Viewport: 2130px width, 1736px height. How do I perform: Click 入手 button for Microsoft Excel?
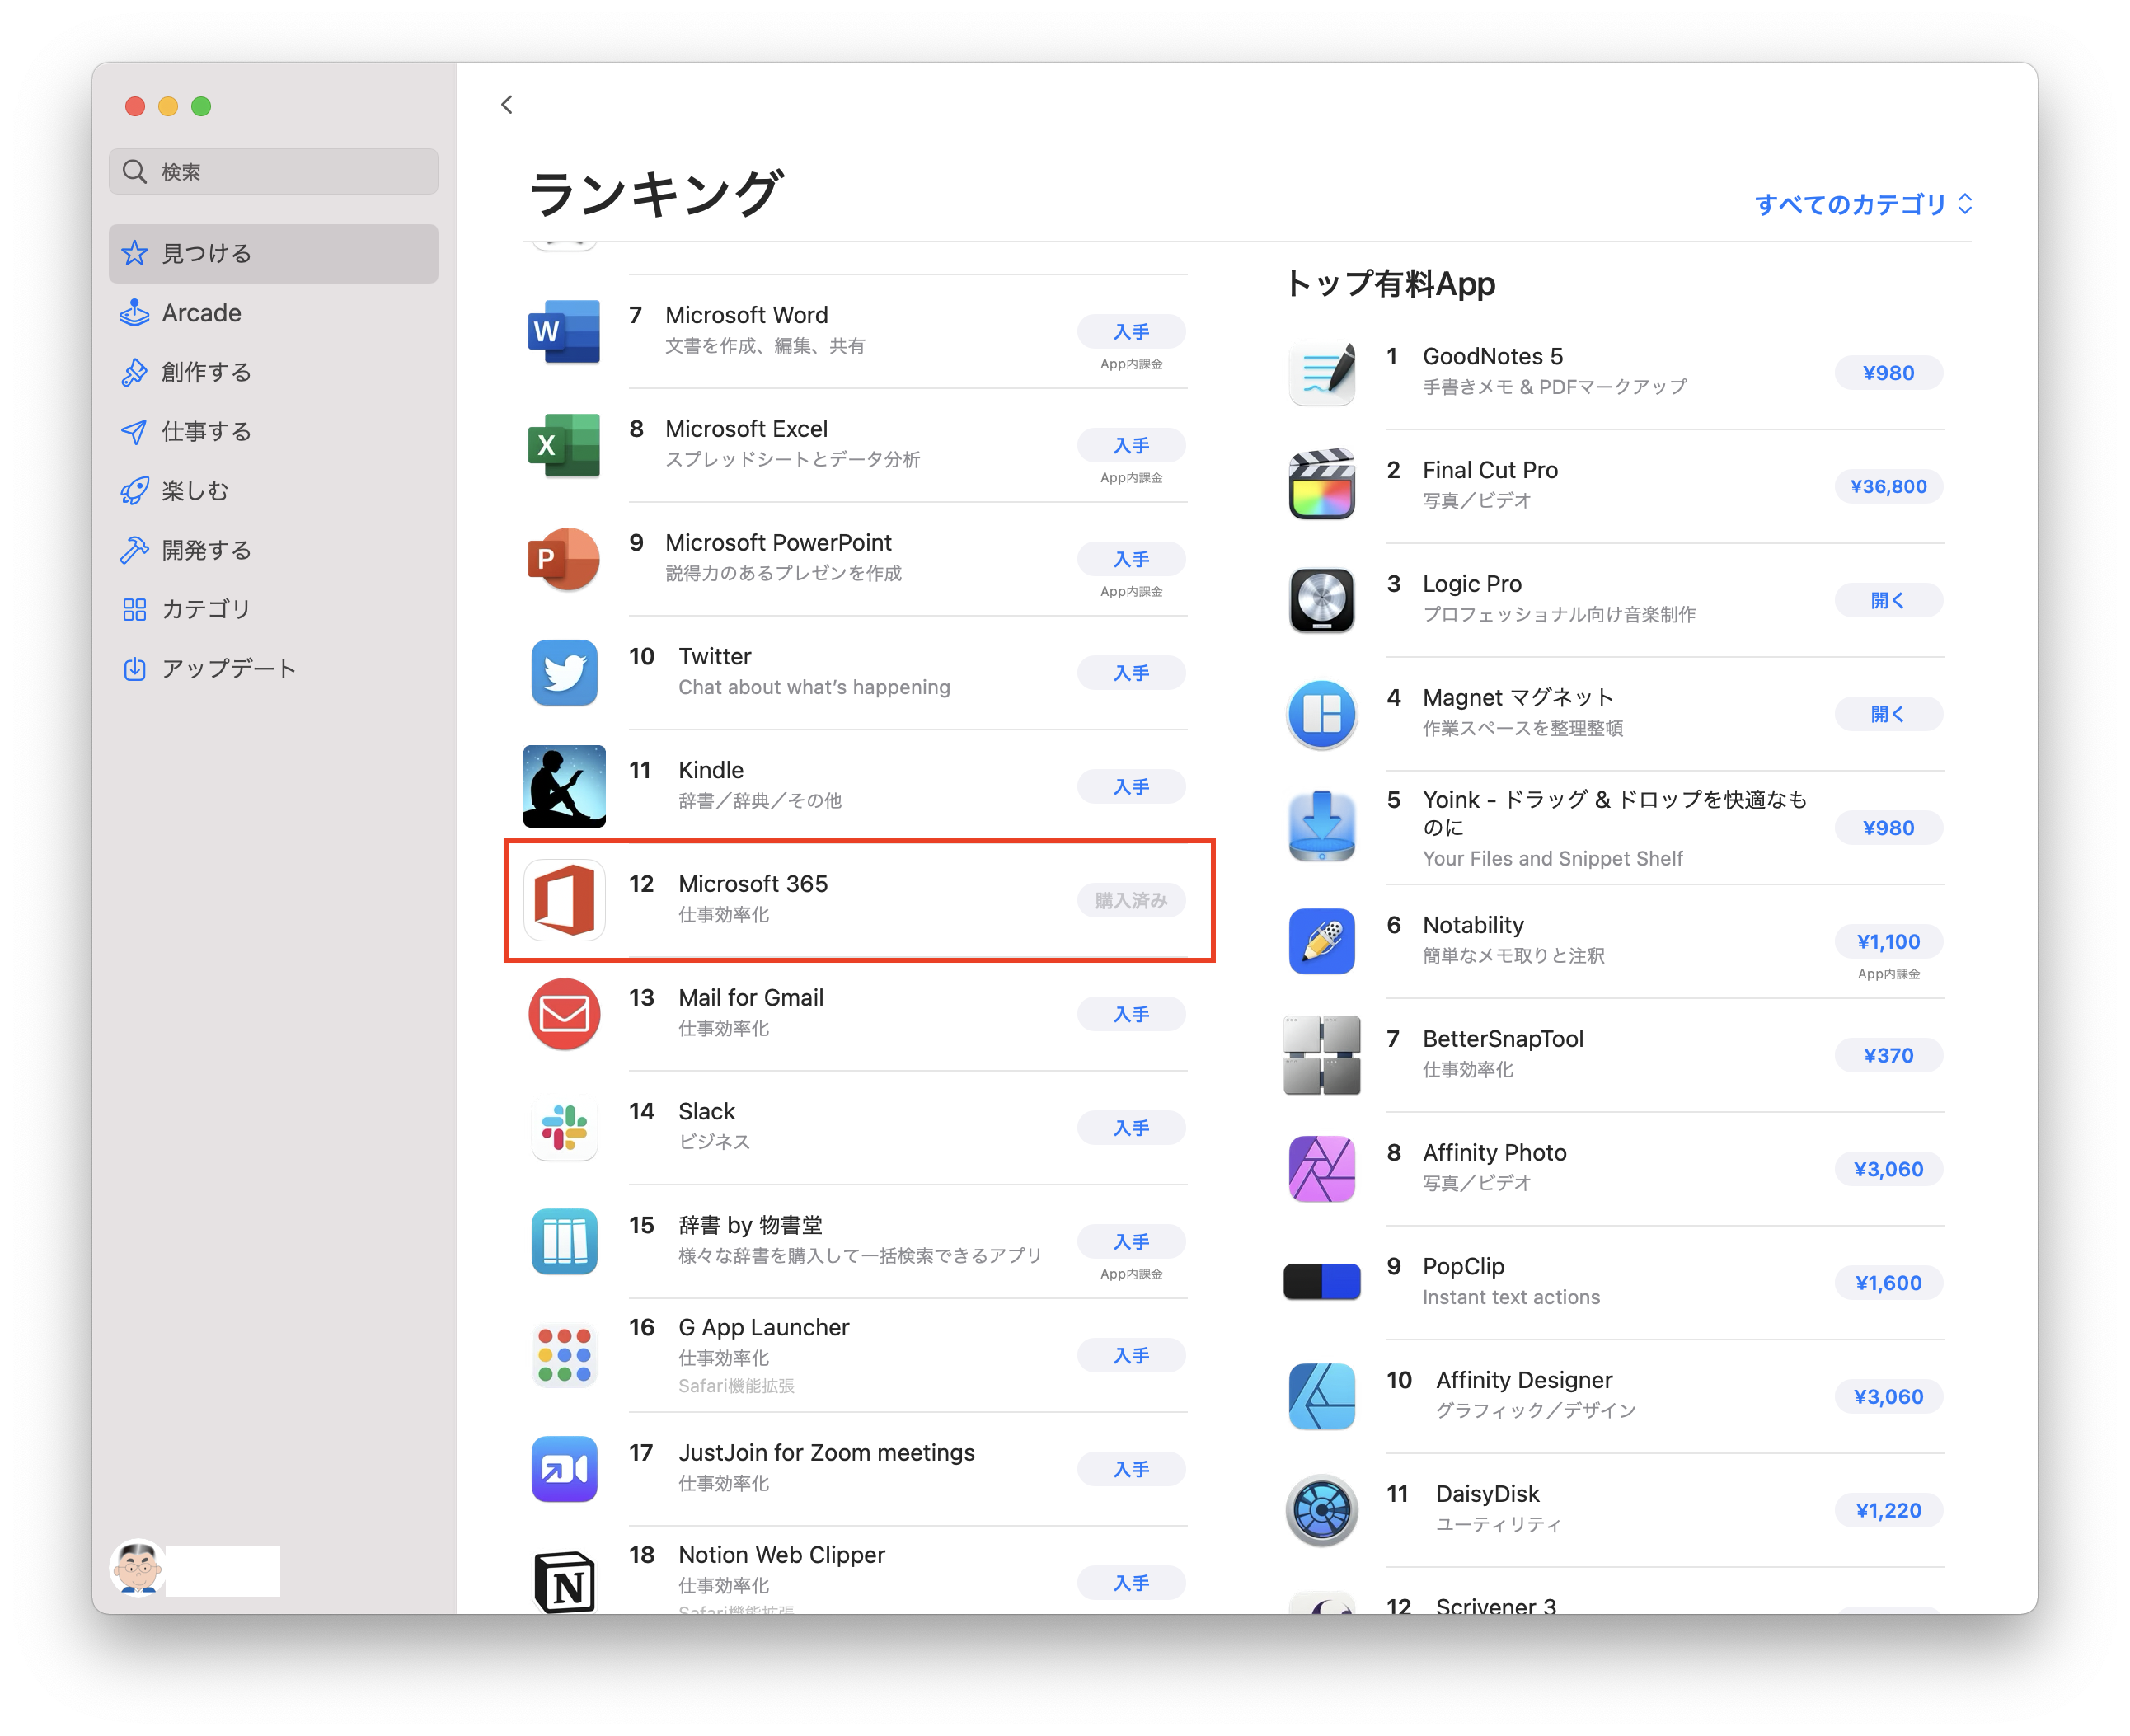(x=1131, y=445)
